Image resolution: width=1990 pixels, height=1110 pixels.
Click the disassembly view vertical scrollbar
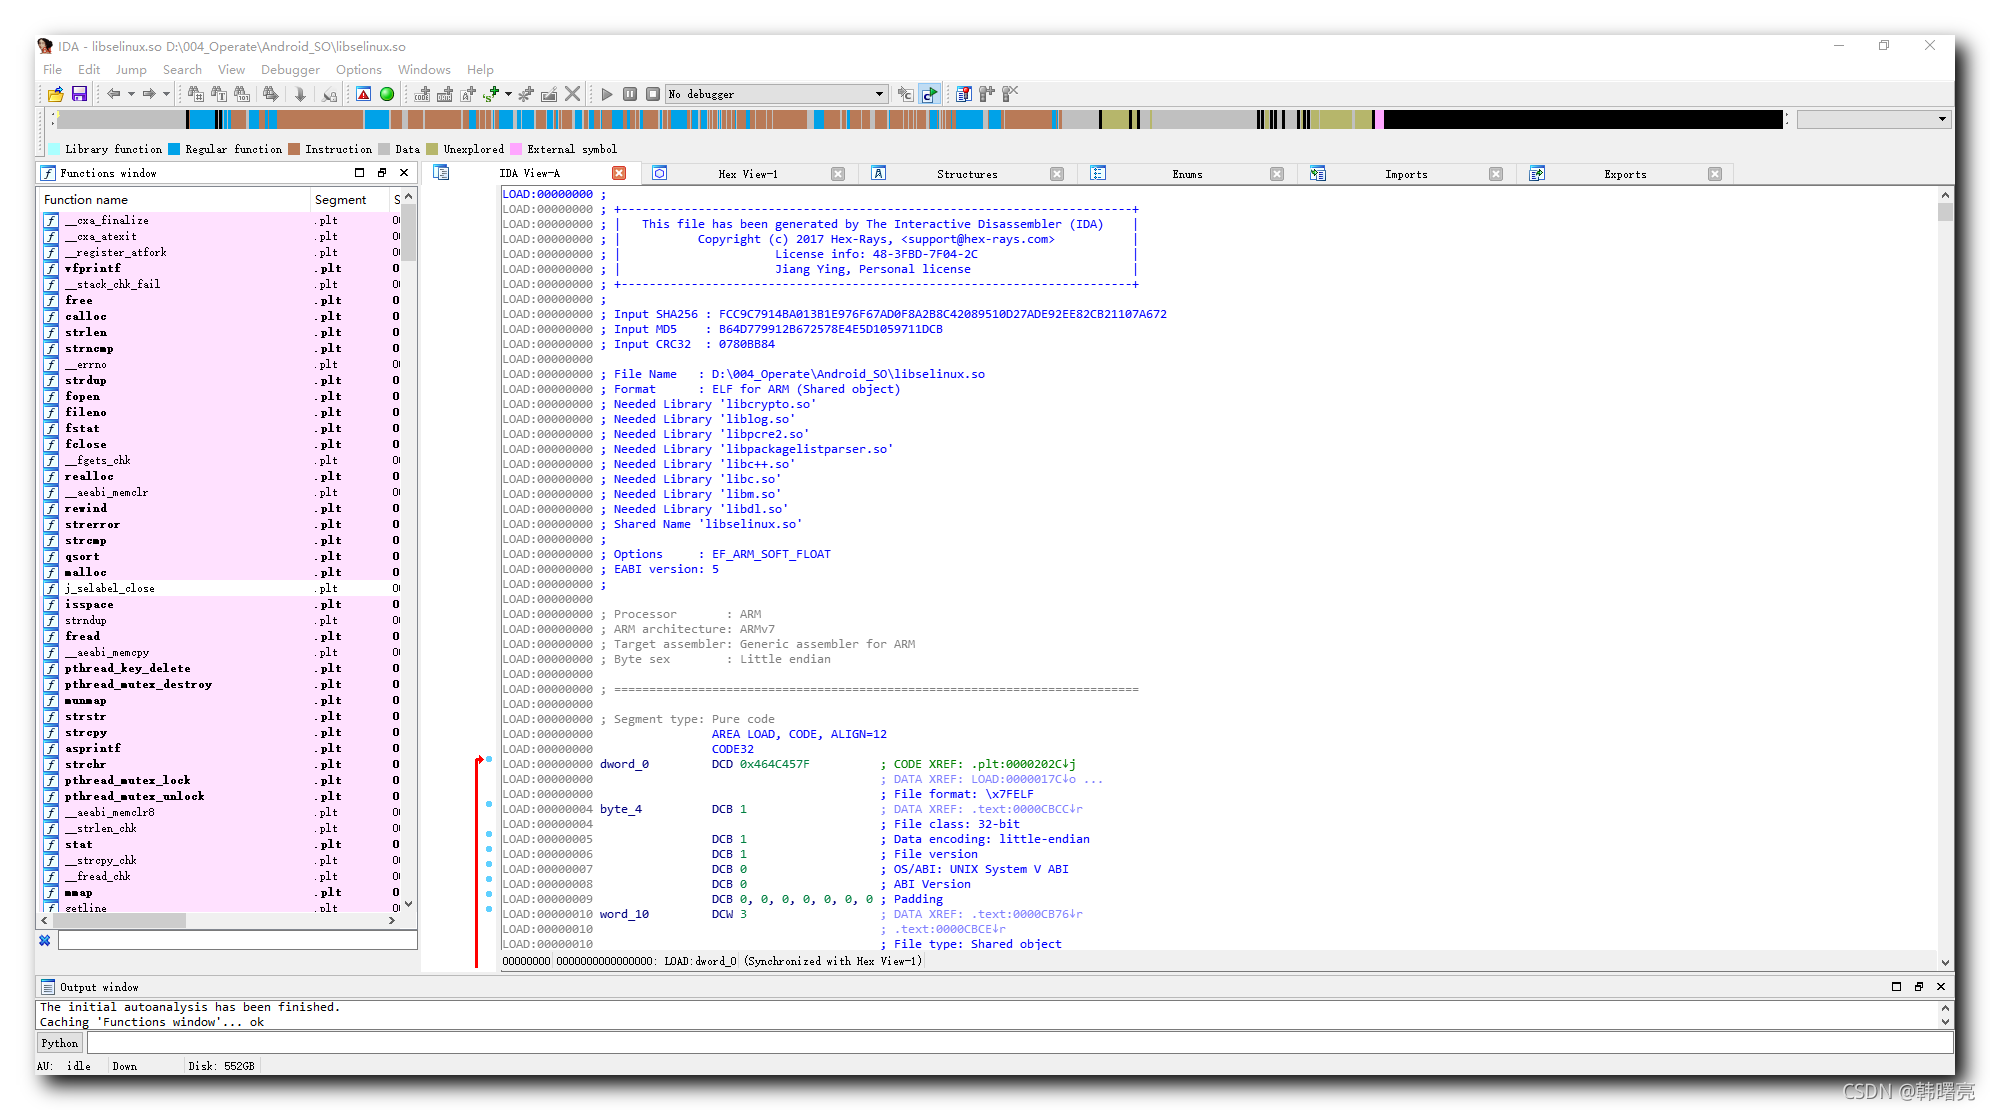(x=1945, y=578)
